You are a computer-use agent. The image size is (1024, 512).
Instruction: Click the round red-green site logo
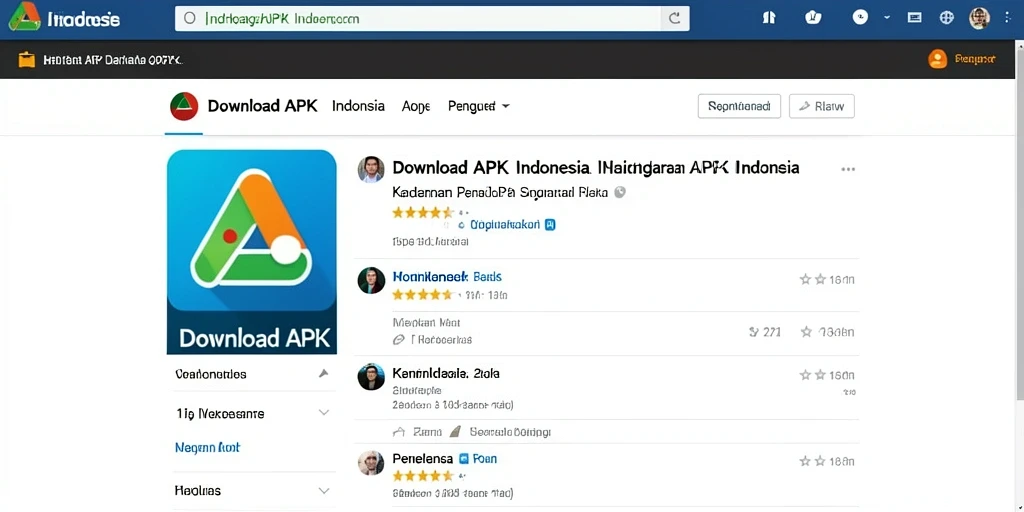[x=184, y=106]
